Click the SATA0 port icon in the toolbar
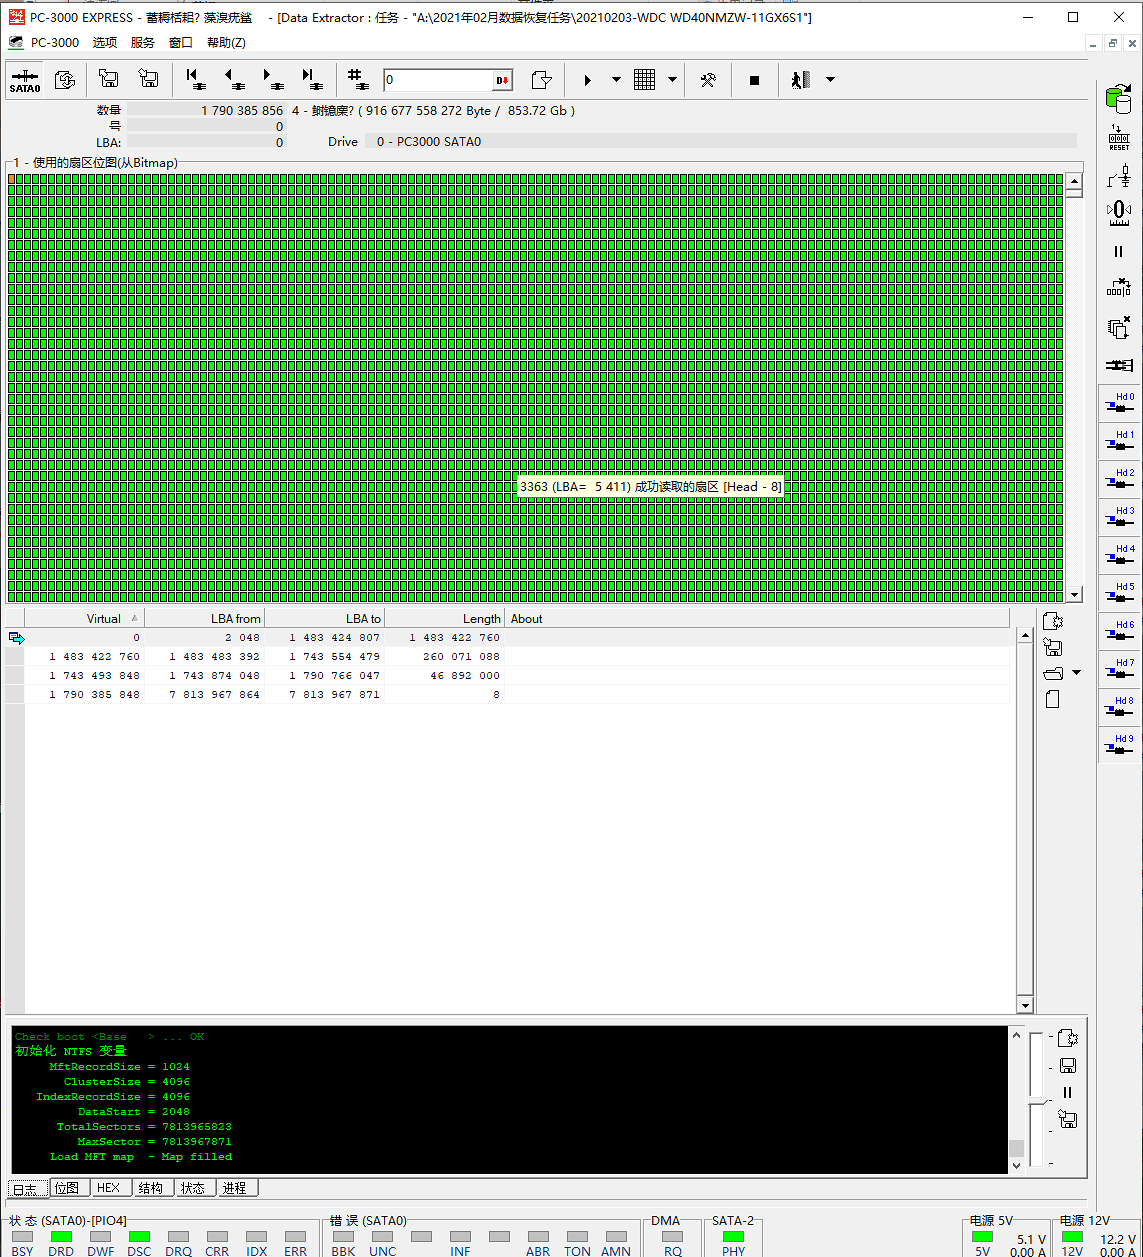Viewport: 1143px width, 1257px height. [x=25, y=80]
